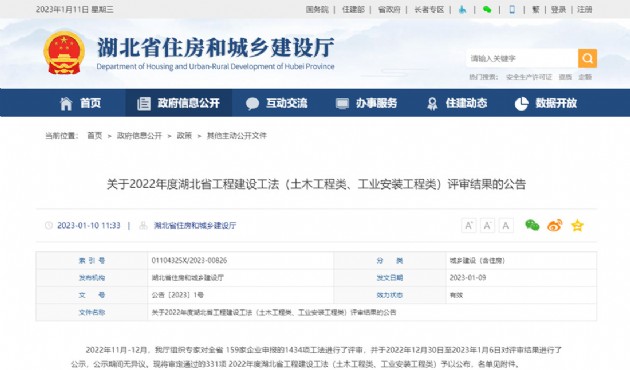Decrease font size with A- button
This screenshot has width=630, height=370.
point(487,225)
